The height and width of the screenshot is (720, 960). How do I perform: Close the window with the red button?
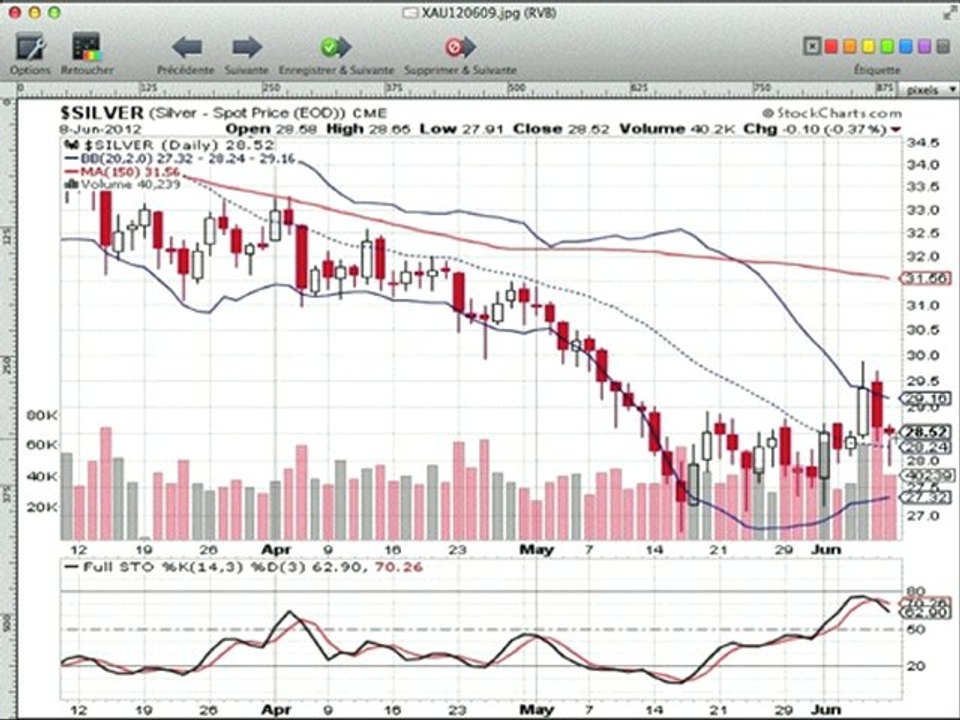coord(15,12)
